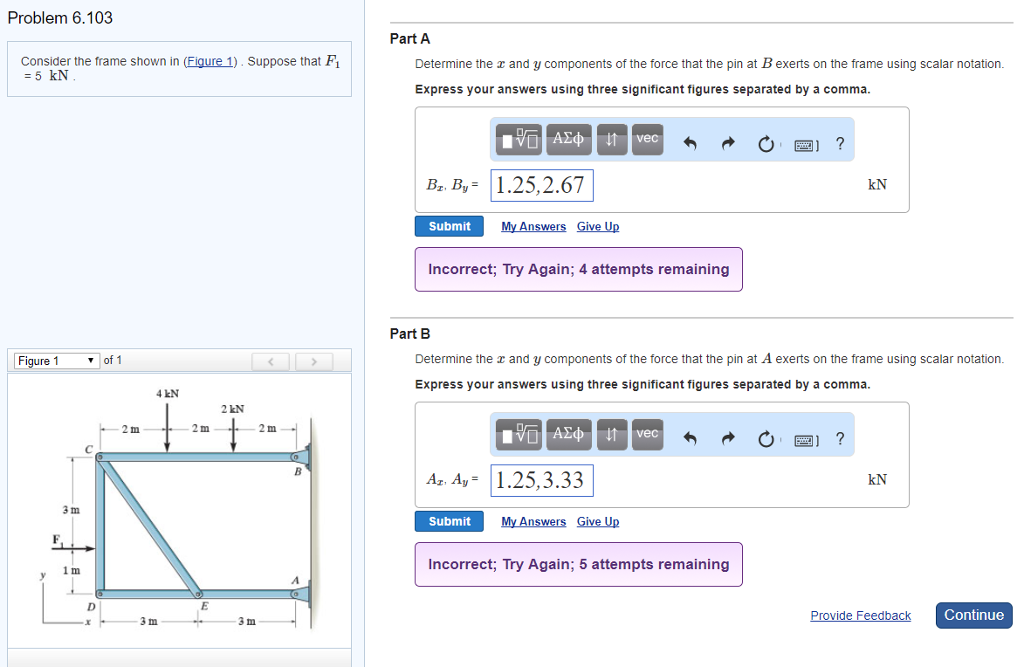Image resolution: width=1024 pixels, height=667 pixels.
Task: Open the math template palette in Part B
Action: click(x=518, y=434)
